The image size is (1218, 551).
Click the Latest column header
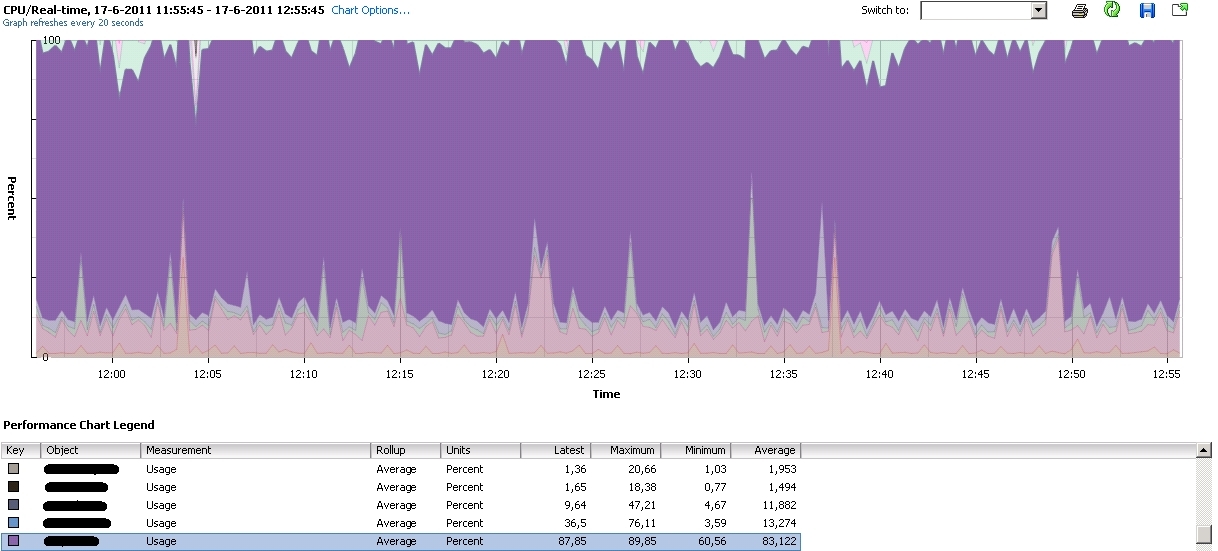click(x=556, y=450)
